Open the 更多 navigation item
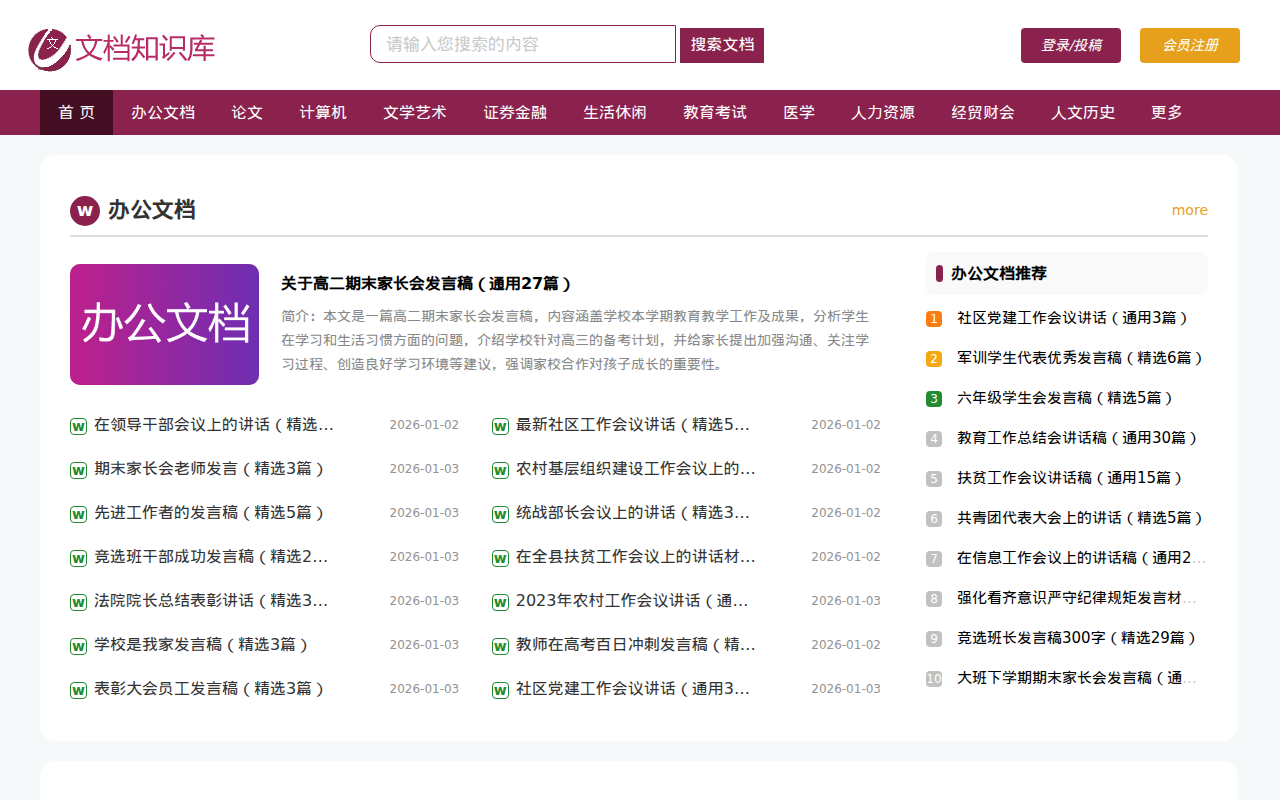This screenshot has height=800, width=1280. [1164, 112]
